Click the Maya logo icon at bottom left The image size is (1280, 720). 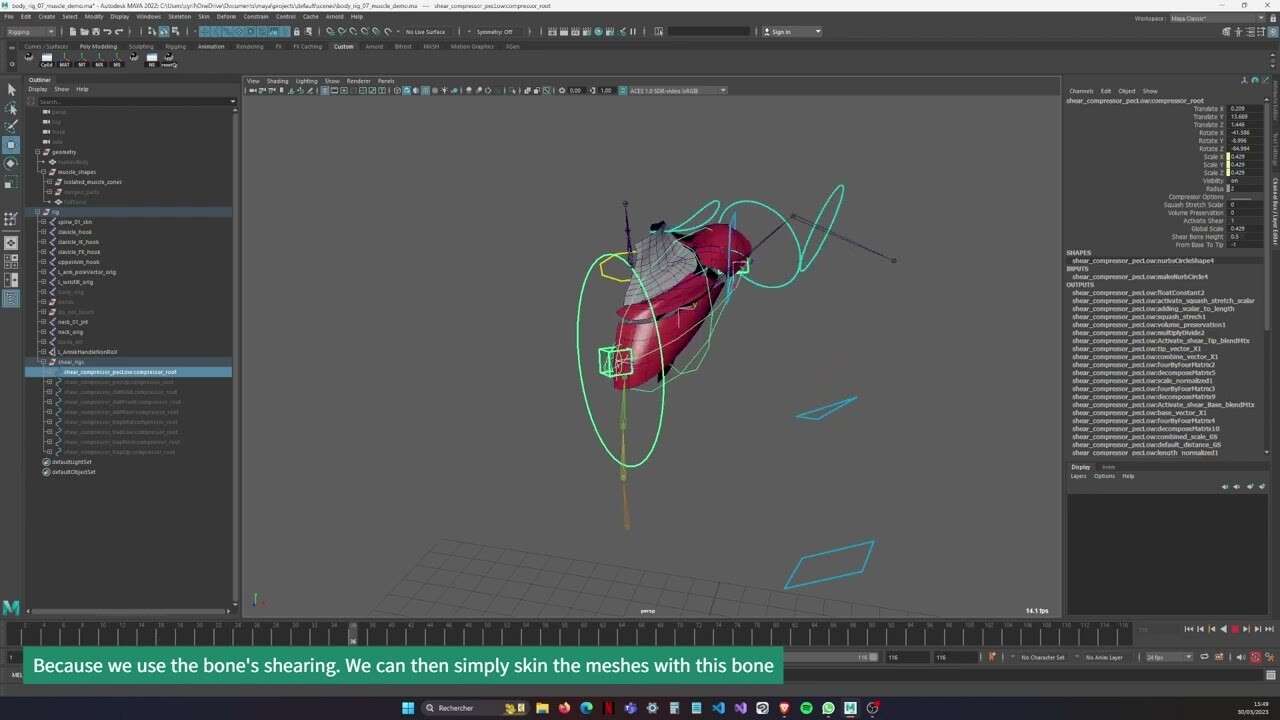pos(12,607)
